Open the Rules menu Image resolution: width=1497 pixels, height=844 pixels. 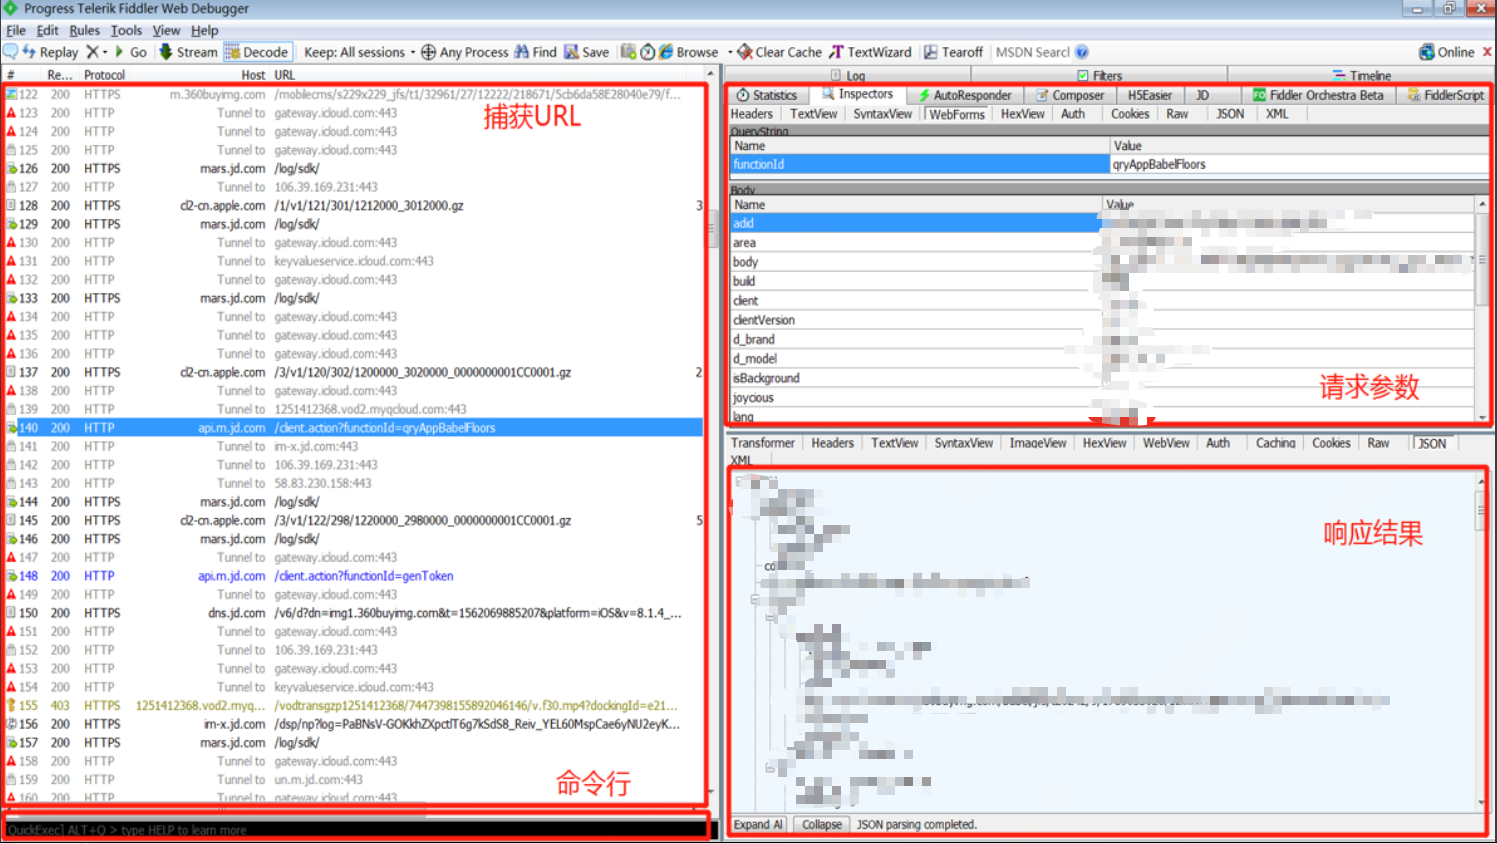point(85,30)
